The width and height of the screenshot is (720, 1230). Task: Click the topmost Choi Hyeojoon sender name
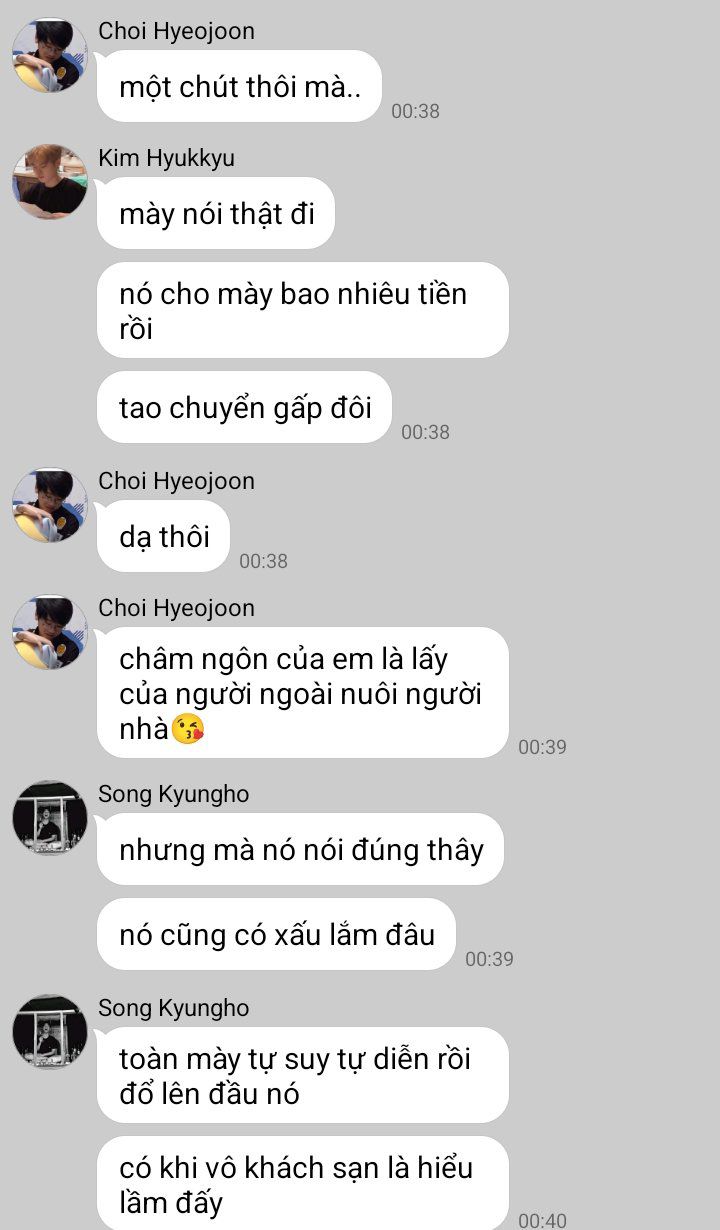(x=177, y=31)
